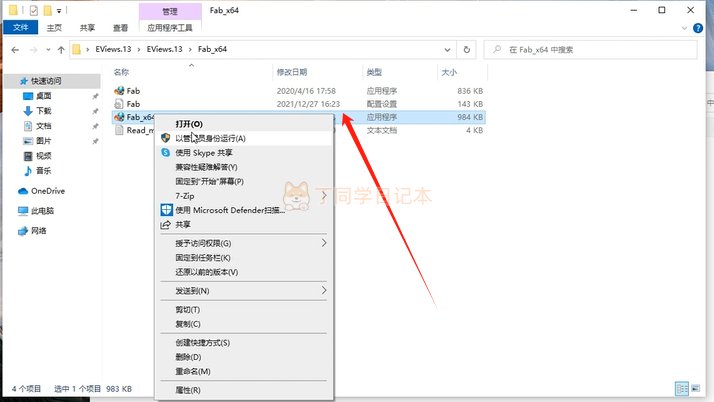Choose 复制(C) in the context menu
Viewport: 714px width, 402px height.
[x=244, y=324]
